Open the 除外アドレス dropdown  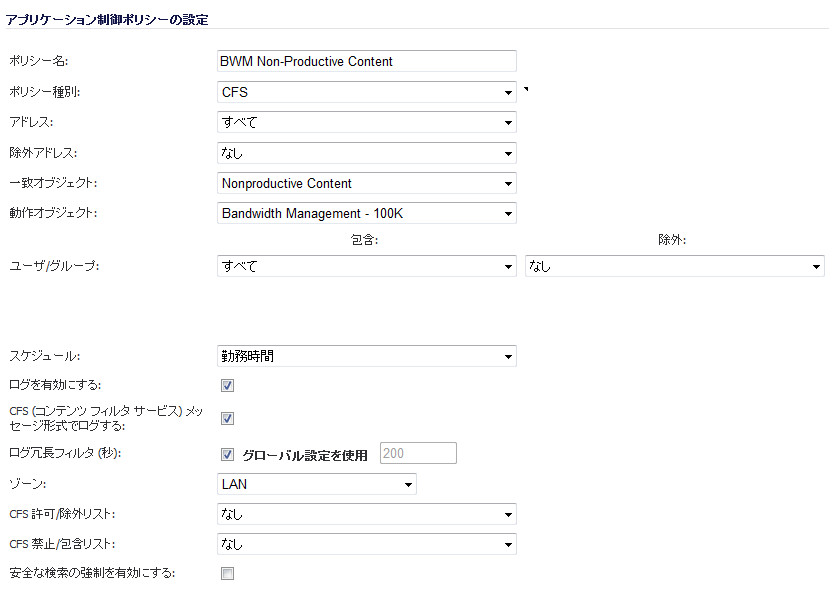coord(367,153)
